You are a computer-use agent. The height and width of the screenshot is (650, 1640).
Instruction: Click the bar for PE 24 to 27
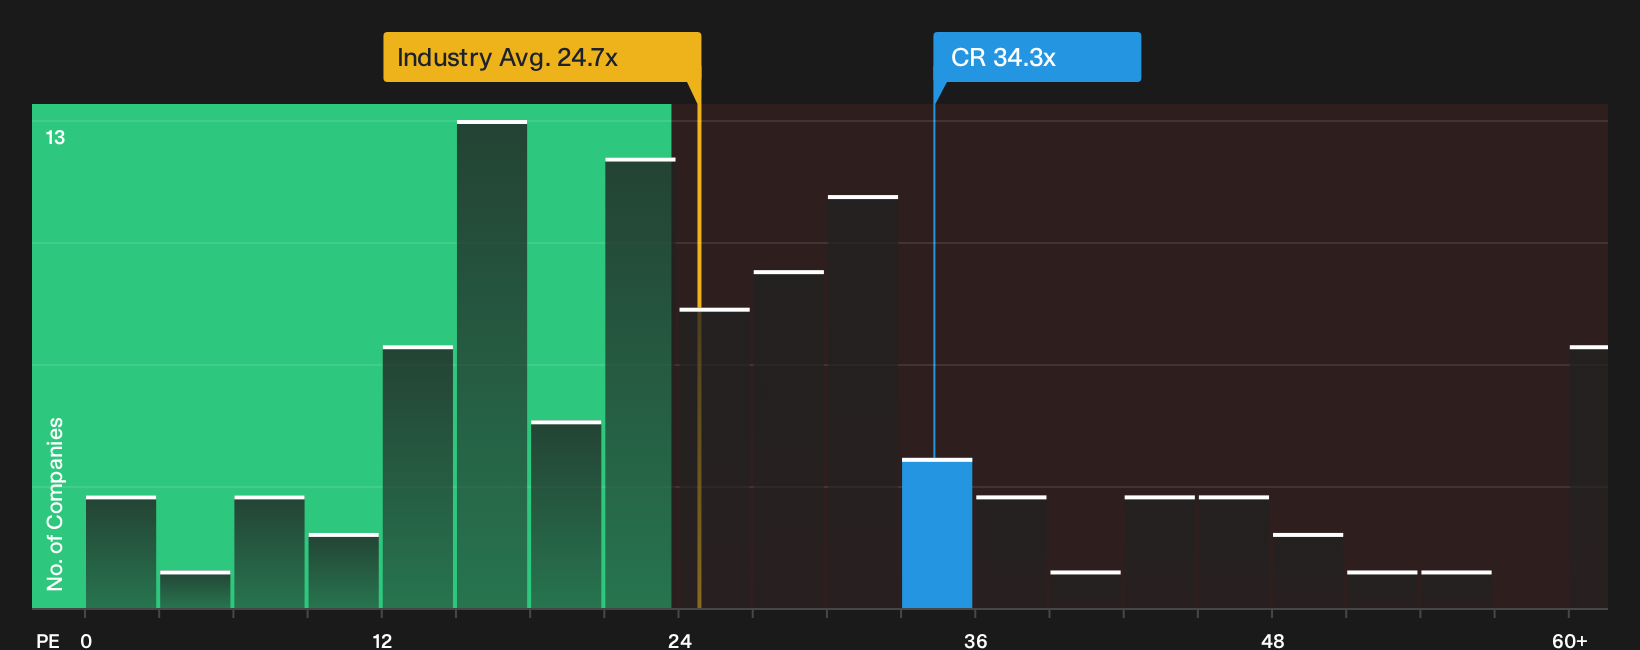point(714,458)
